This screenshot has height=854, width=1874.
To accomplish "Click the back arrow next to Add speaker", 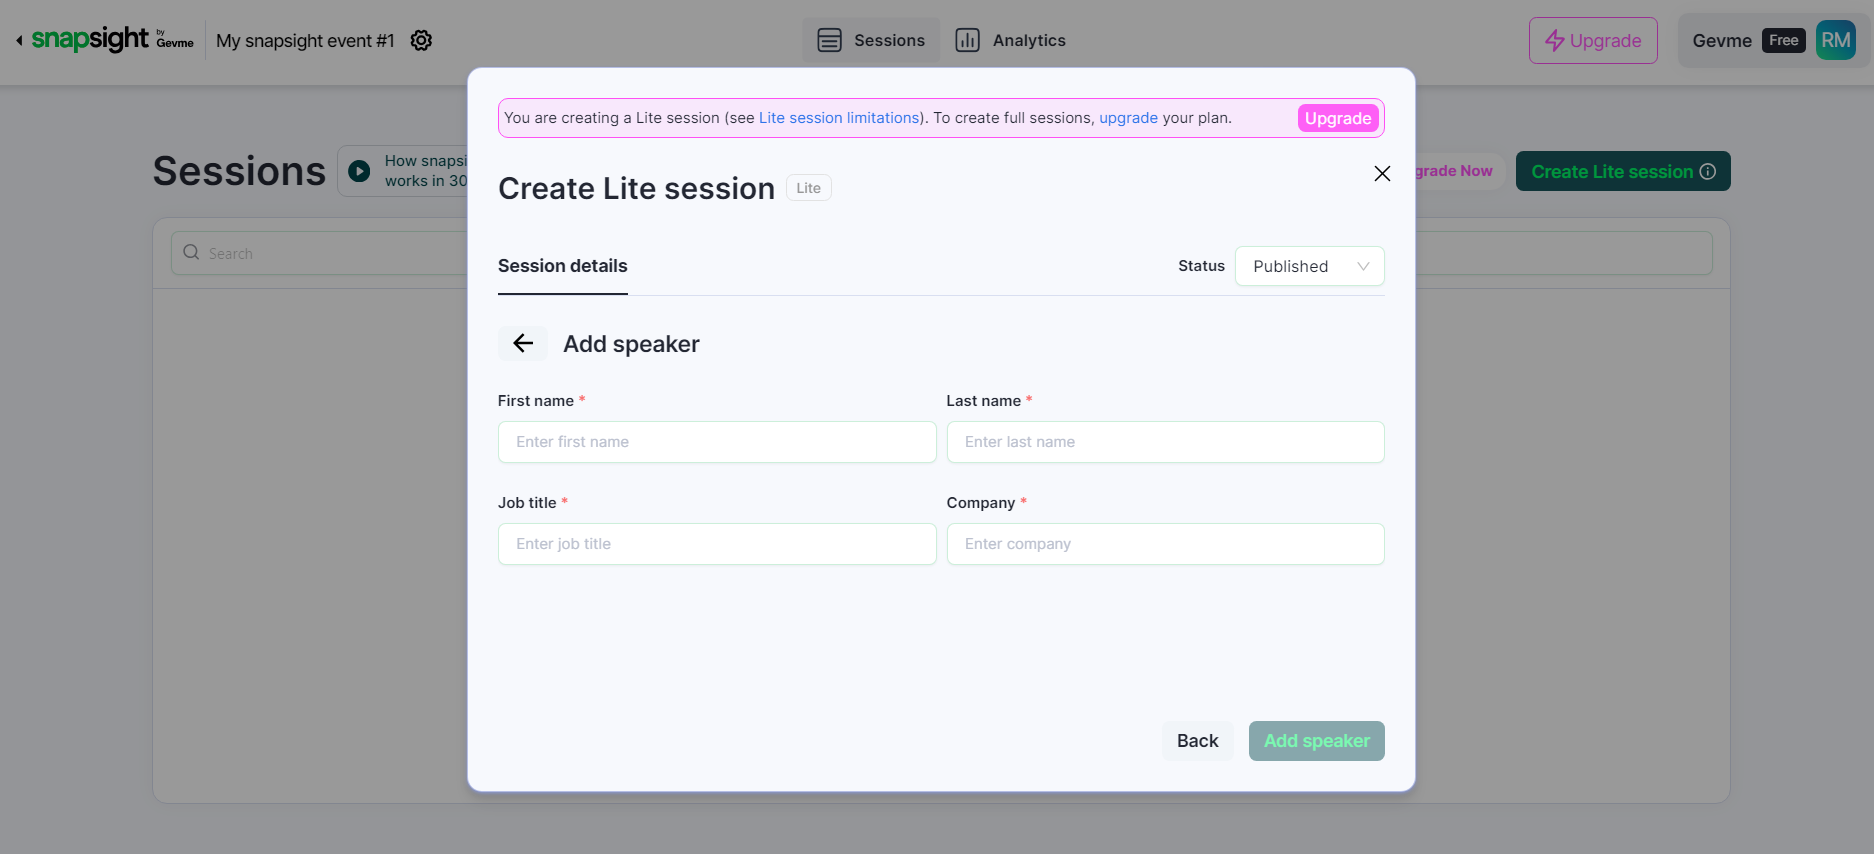I will [522, 344].
